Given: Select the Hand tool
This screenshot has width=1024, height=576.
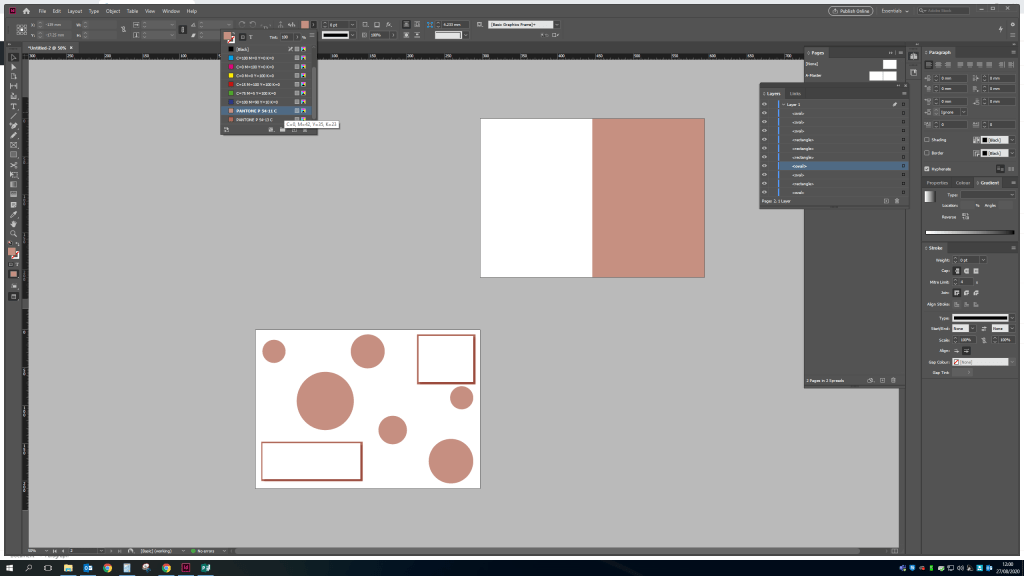Looking at the screenshot, I should [x=13, y=224].
